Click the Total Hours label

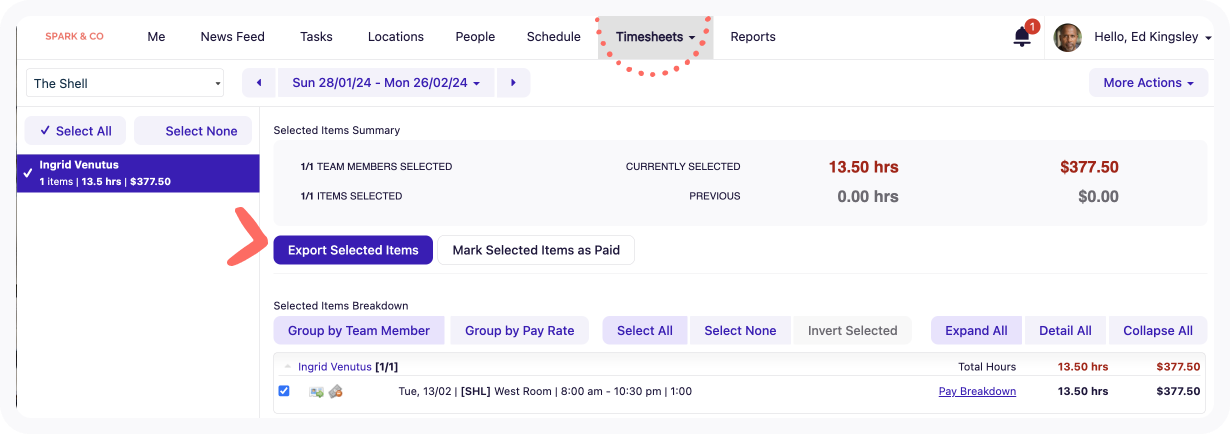pos(987,367)
